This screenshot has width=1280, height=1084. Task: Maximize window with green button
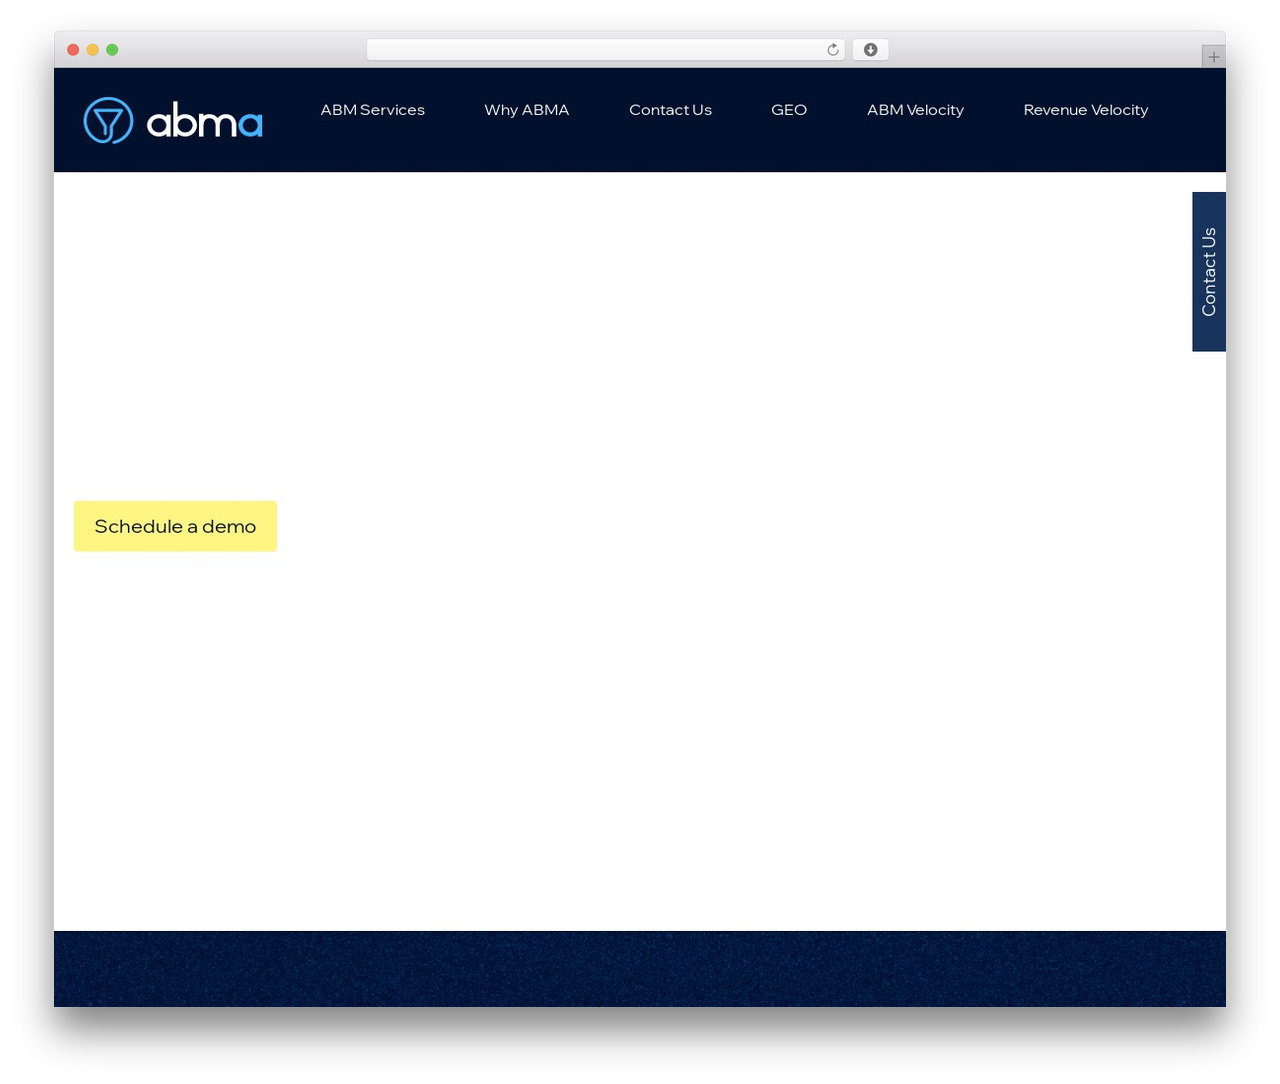point(112,50)
